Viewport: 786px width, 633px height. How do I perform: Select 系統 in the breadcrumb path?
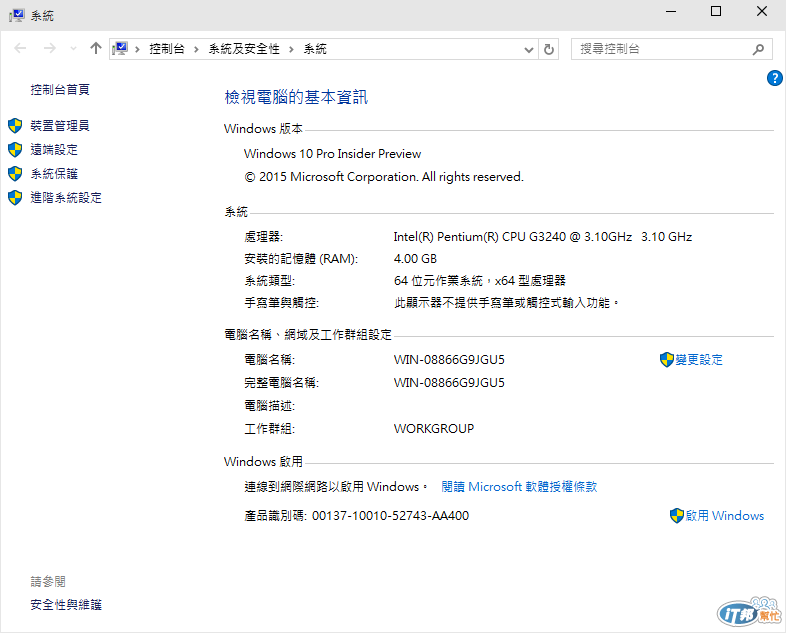(315, 49)
